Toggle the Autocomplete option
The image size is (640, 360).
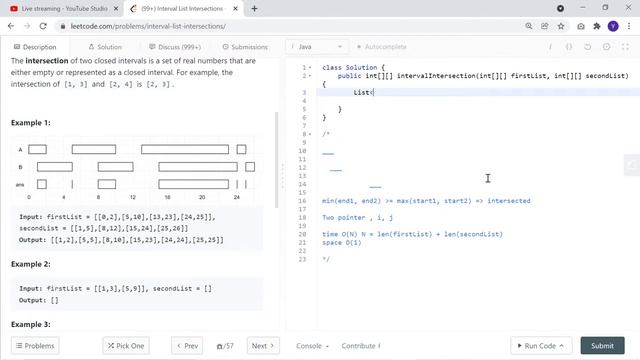382,47
